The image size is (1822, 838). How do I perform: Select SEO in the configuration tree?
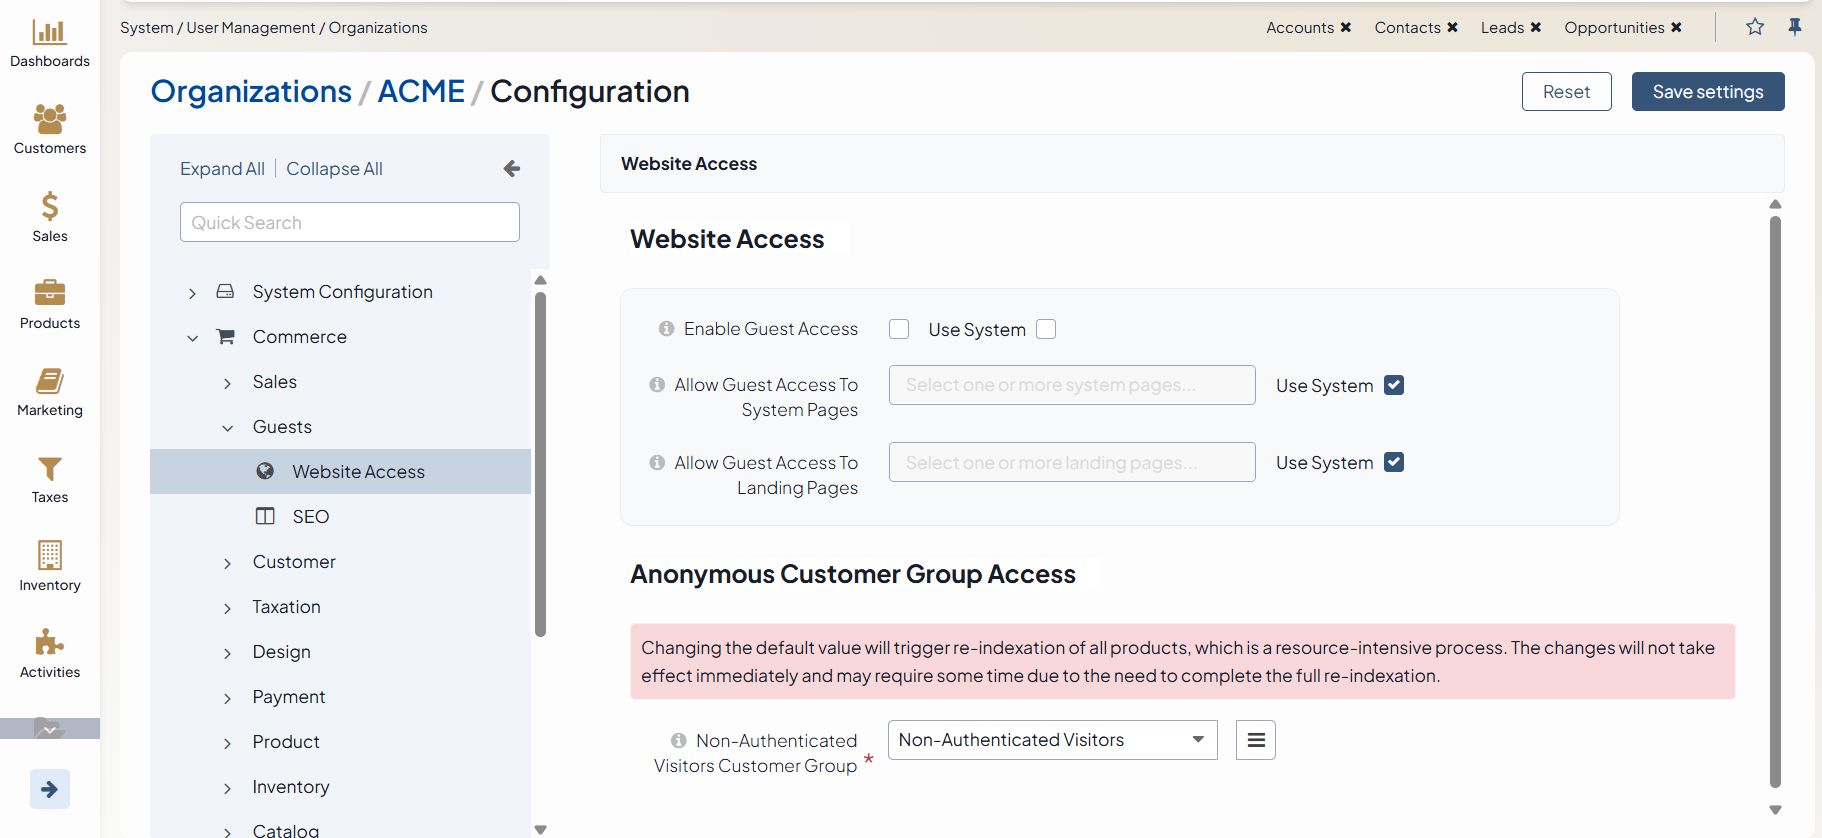(310, 517)
